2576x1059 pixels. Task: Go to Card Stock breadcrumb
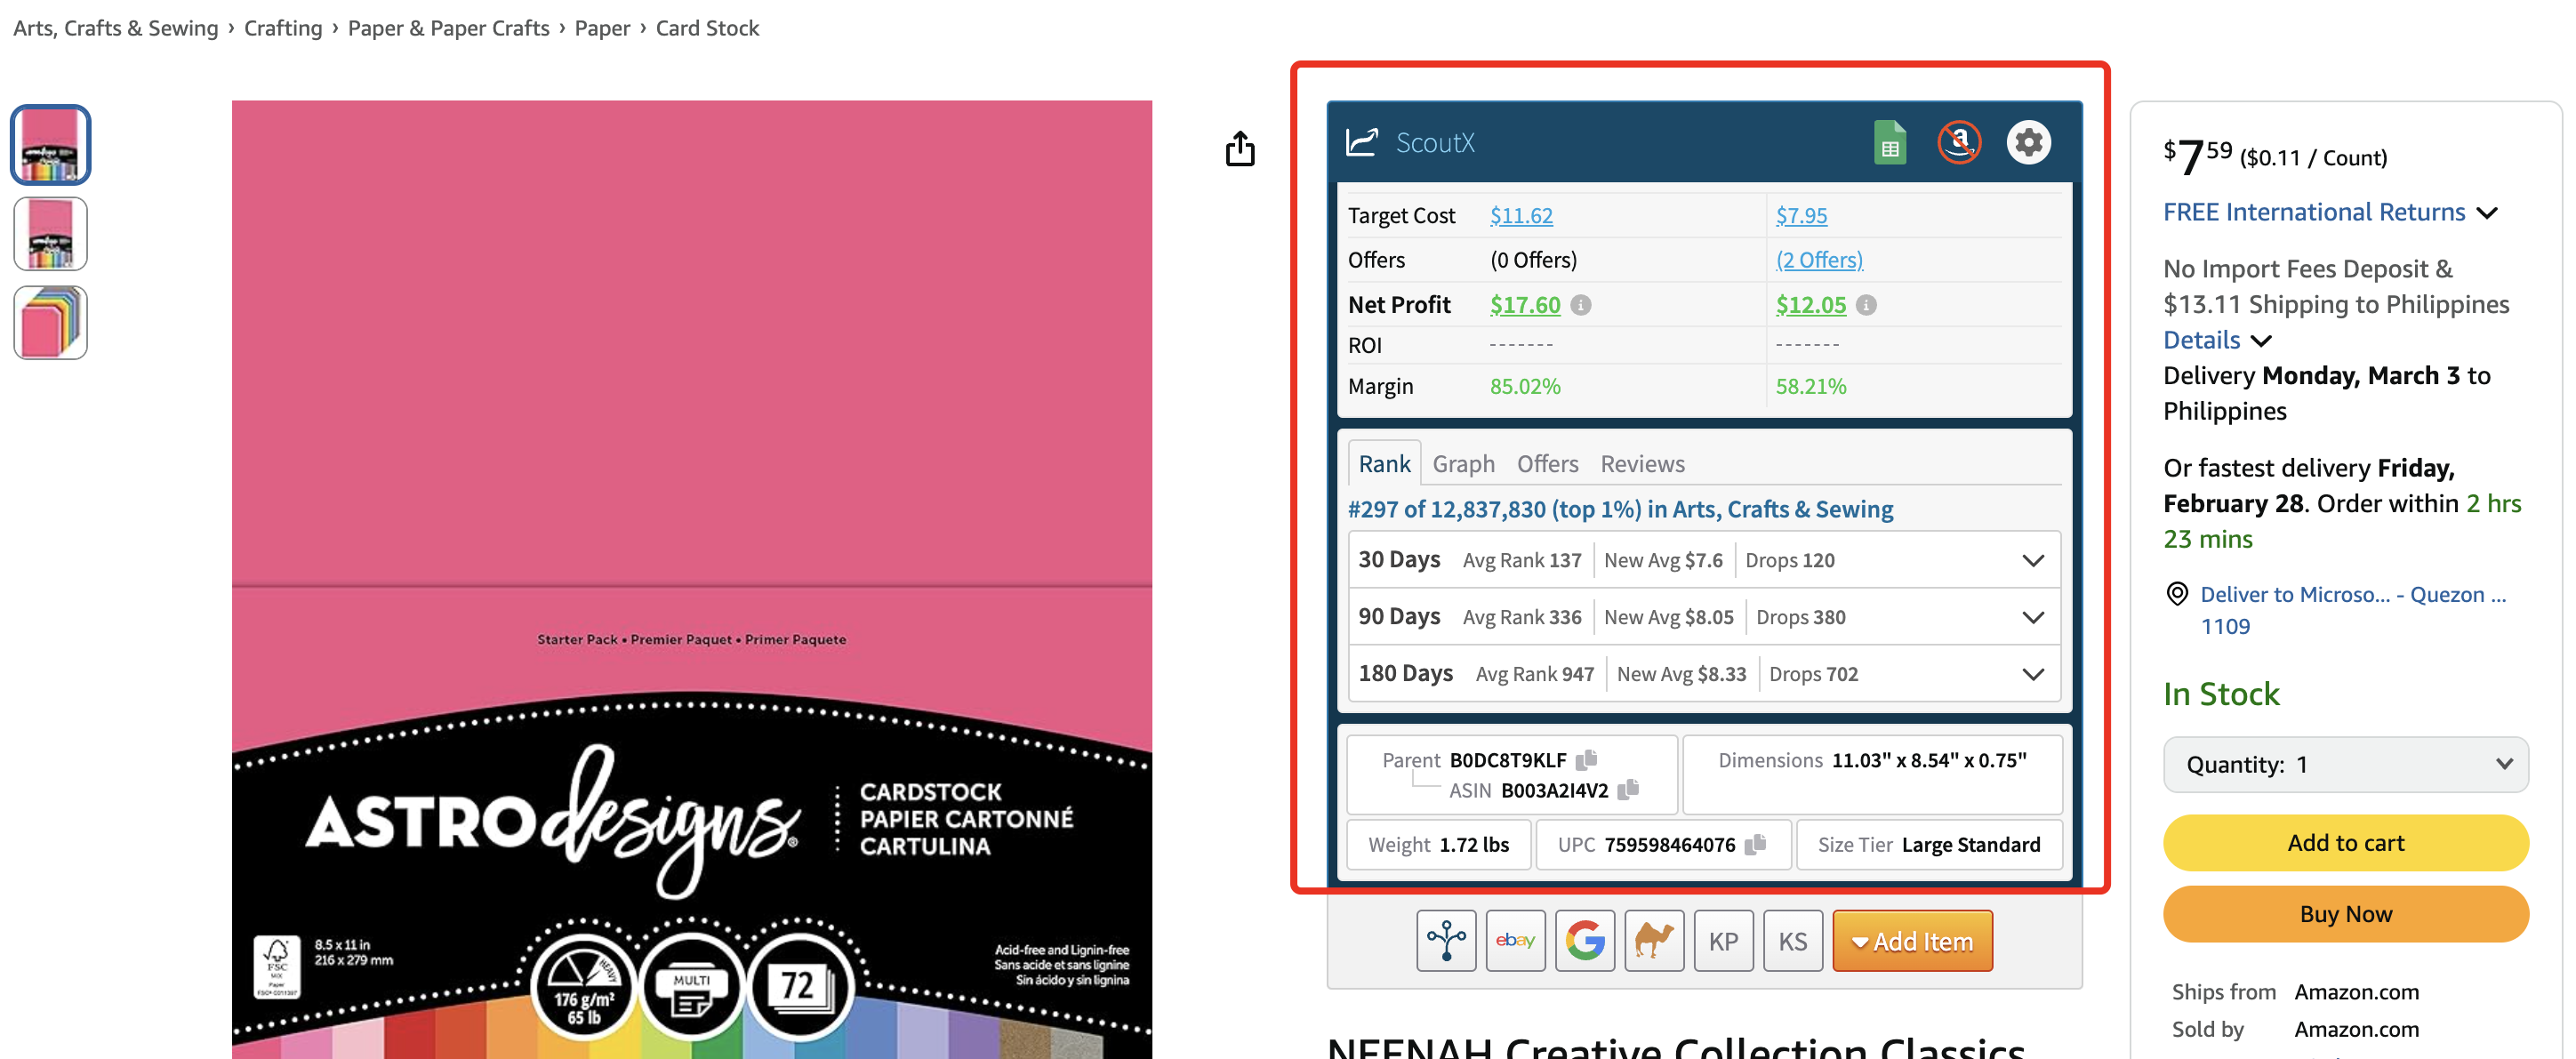coord(707,28)
